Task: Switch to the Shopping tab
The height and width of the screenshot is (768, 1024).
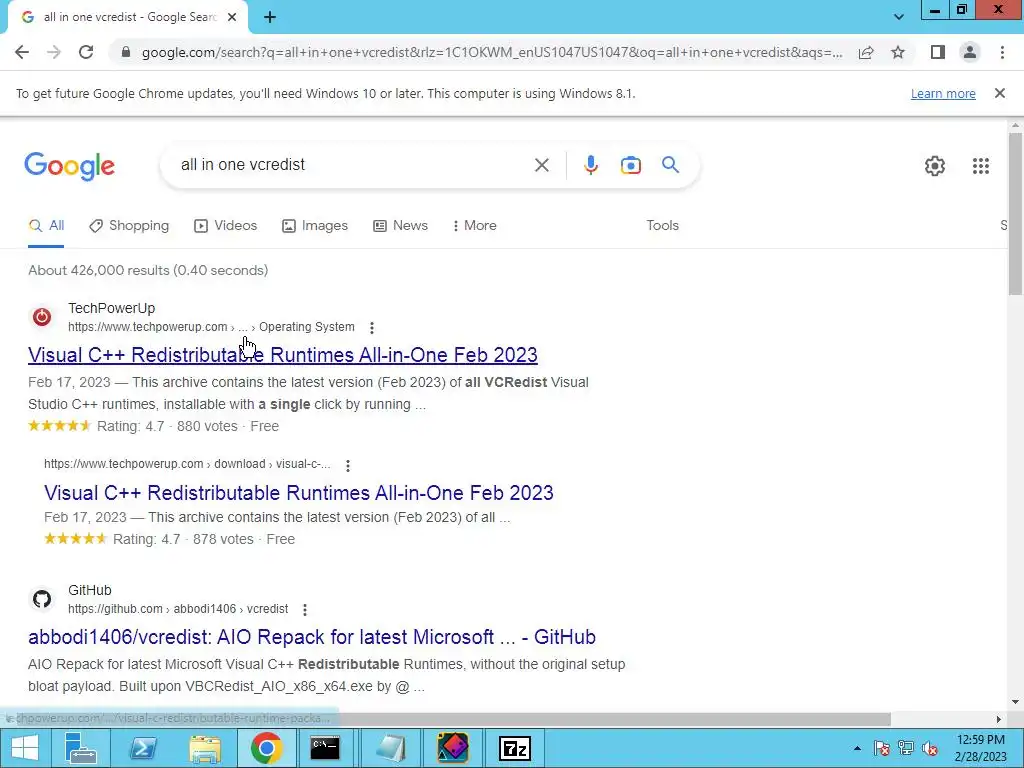Action: [x=129, y=226]
